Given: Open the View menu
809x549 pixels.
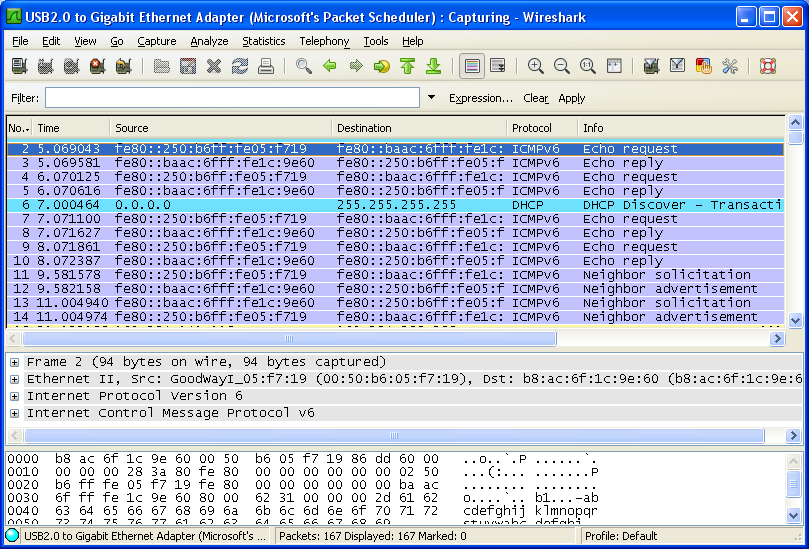Looking at the screenshot, I should (x=85, y=41).
